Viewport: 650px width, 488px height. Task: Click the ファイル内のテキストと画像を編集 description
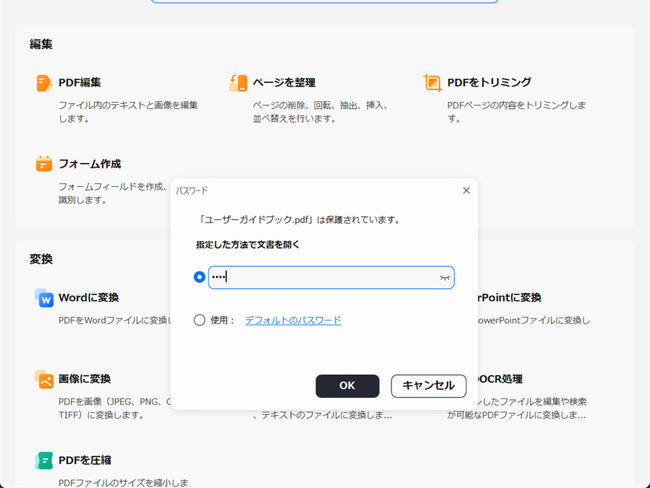click(128, 112)
